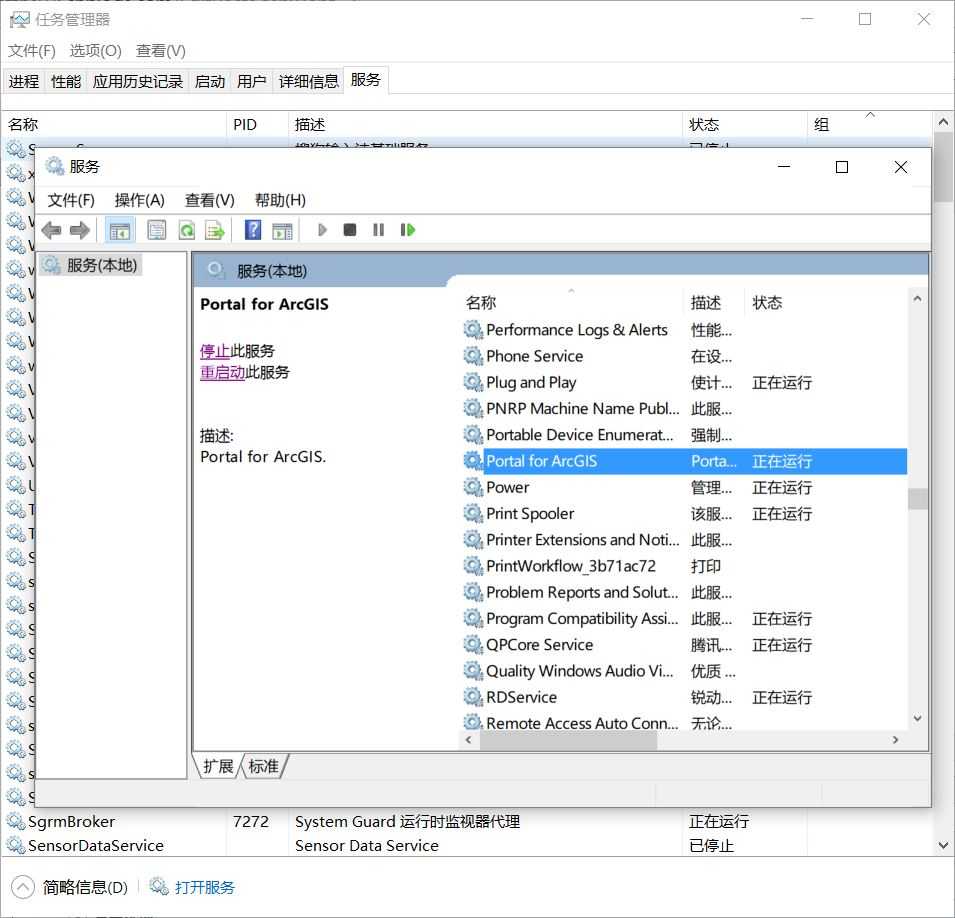The width and height of the screenshot is (955, 918).
Task: Toggle the show/hide action pane icon
Action: tap(282, 230)
